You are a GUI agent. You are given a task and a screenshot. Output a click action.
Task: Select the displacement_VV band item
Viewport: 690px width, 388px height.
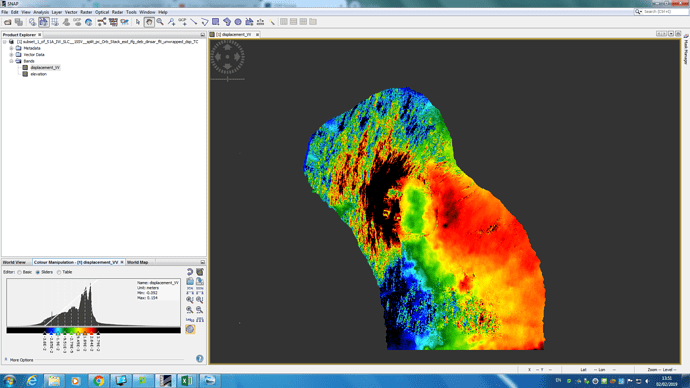tap(45, 67)
